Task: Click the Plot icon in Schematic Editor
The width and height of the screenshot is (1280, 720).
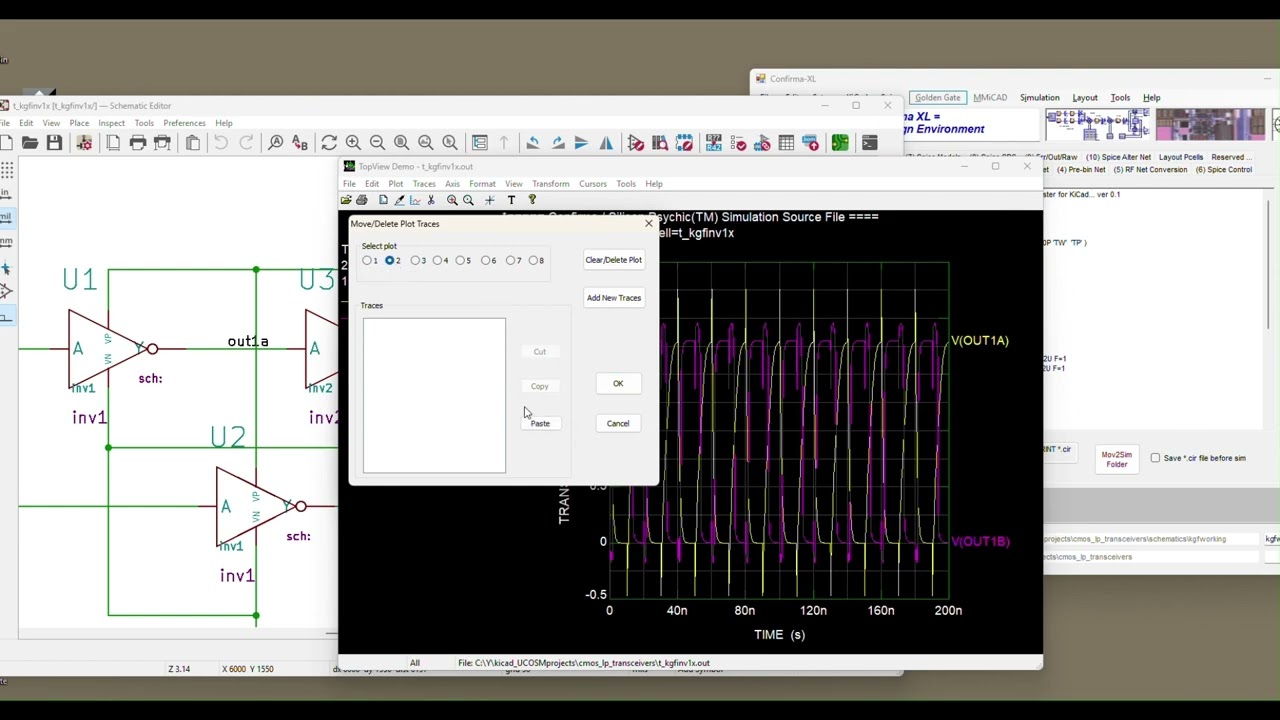Action: tap(162, 143)
